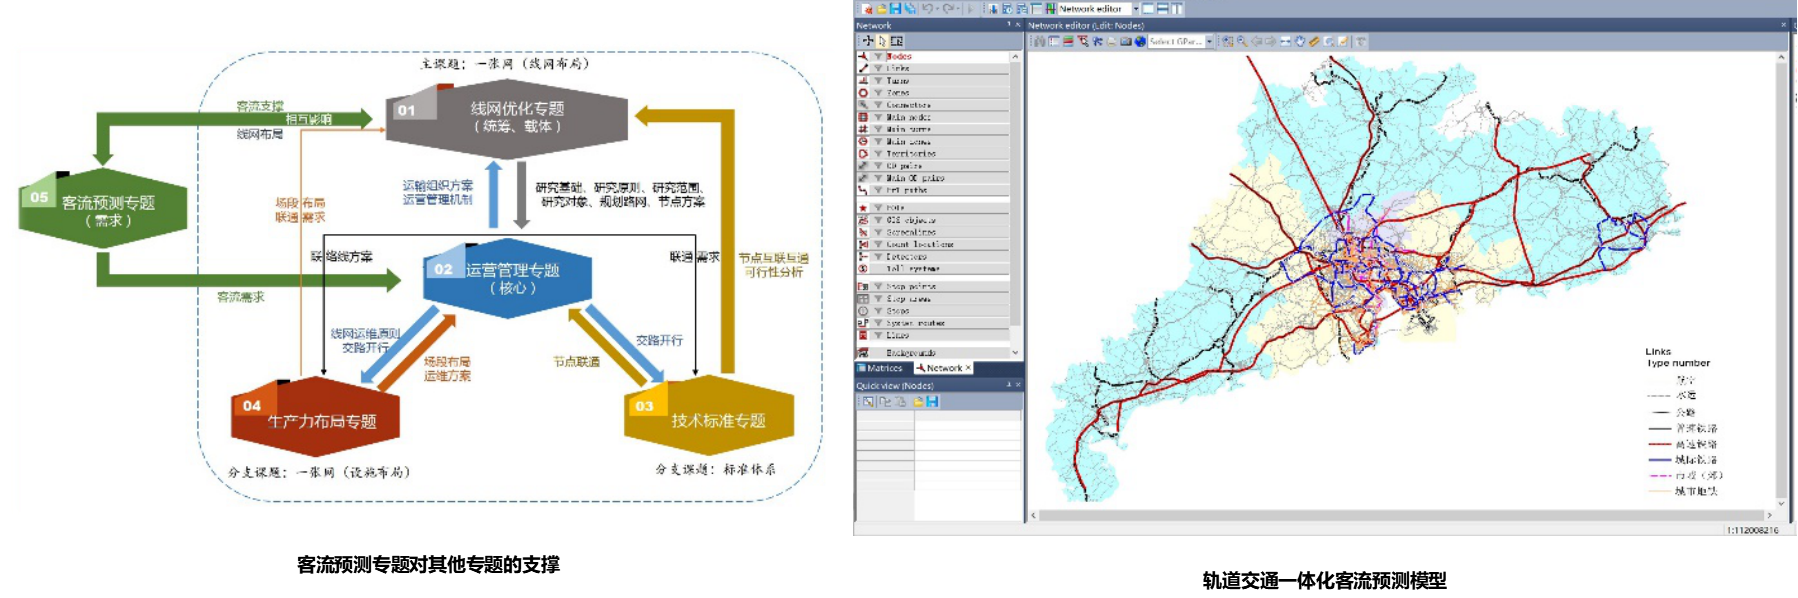Viewport: 1798px width, 598px height.
Task: Click the Open folder icon in top toolbar
Action: point(882,9)
